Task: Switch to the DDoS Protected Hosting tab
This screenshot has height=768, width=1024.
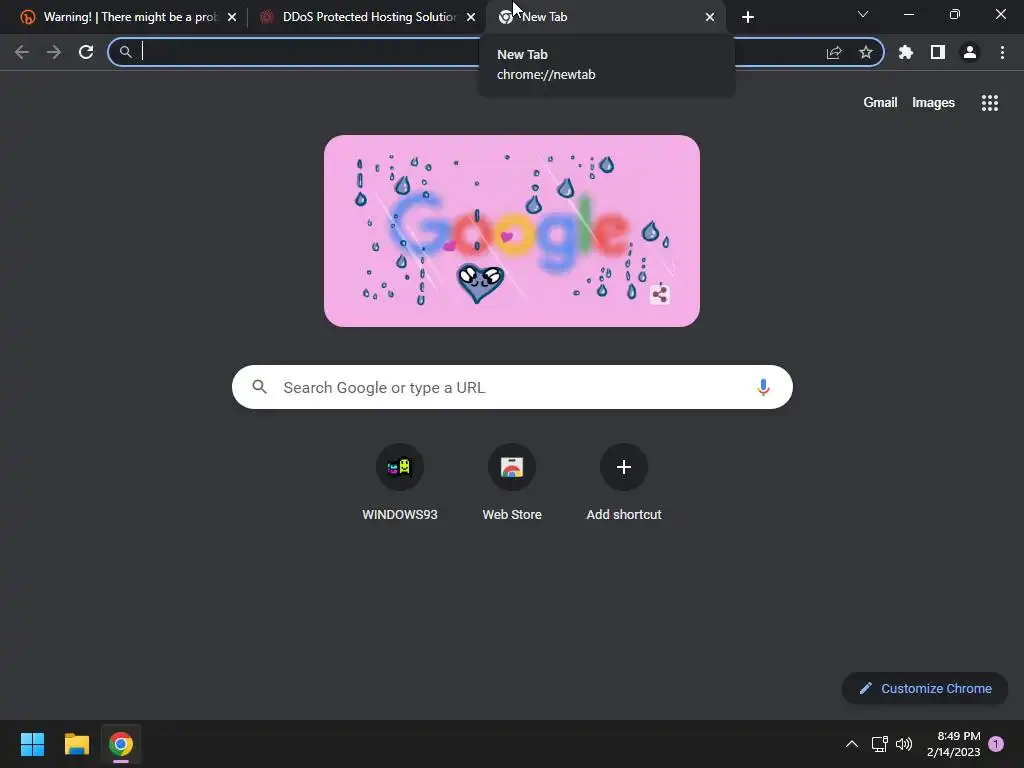Action: tap(369, 17)
